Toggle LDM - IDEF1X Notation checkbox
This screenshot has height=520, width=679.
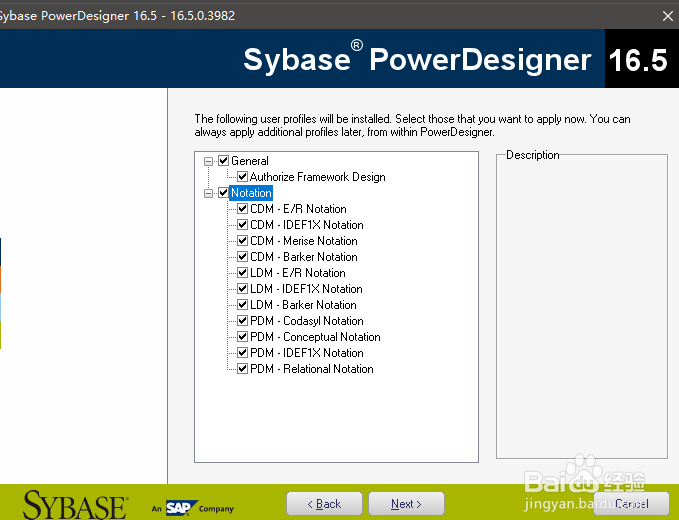[x=242, y=289]
